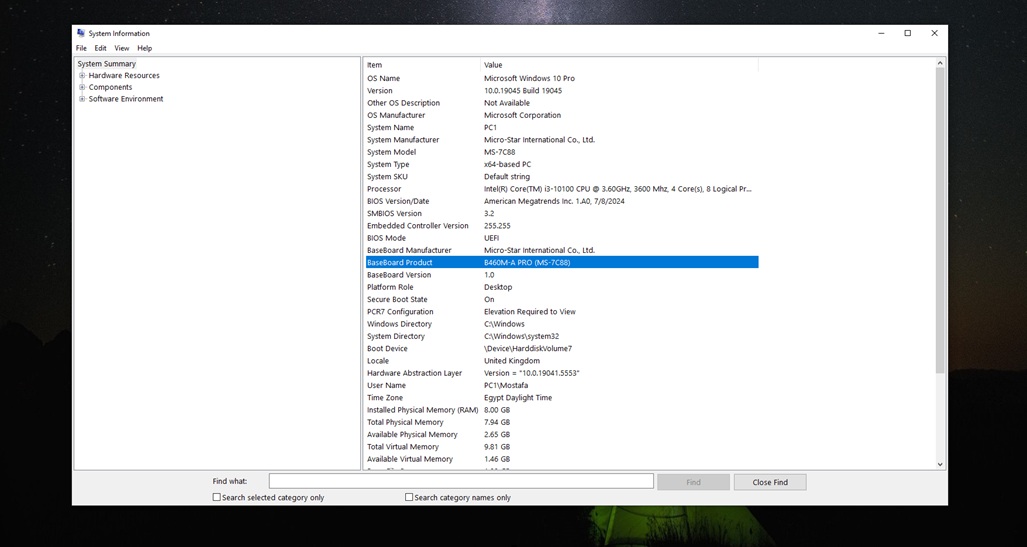Image resolution: width=1027 pixels, height=547 pixels.
Task: Click the Find button
Action: tap(694, 482)
